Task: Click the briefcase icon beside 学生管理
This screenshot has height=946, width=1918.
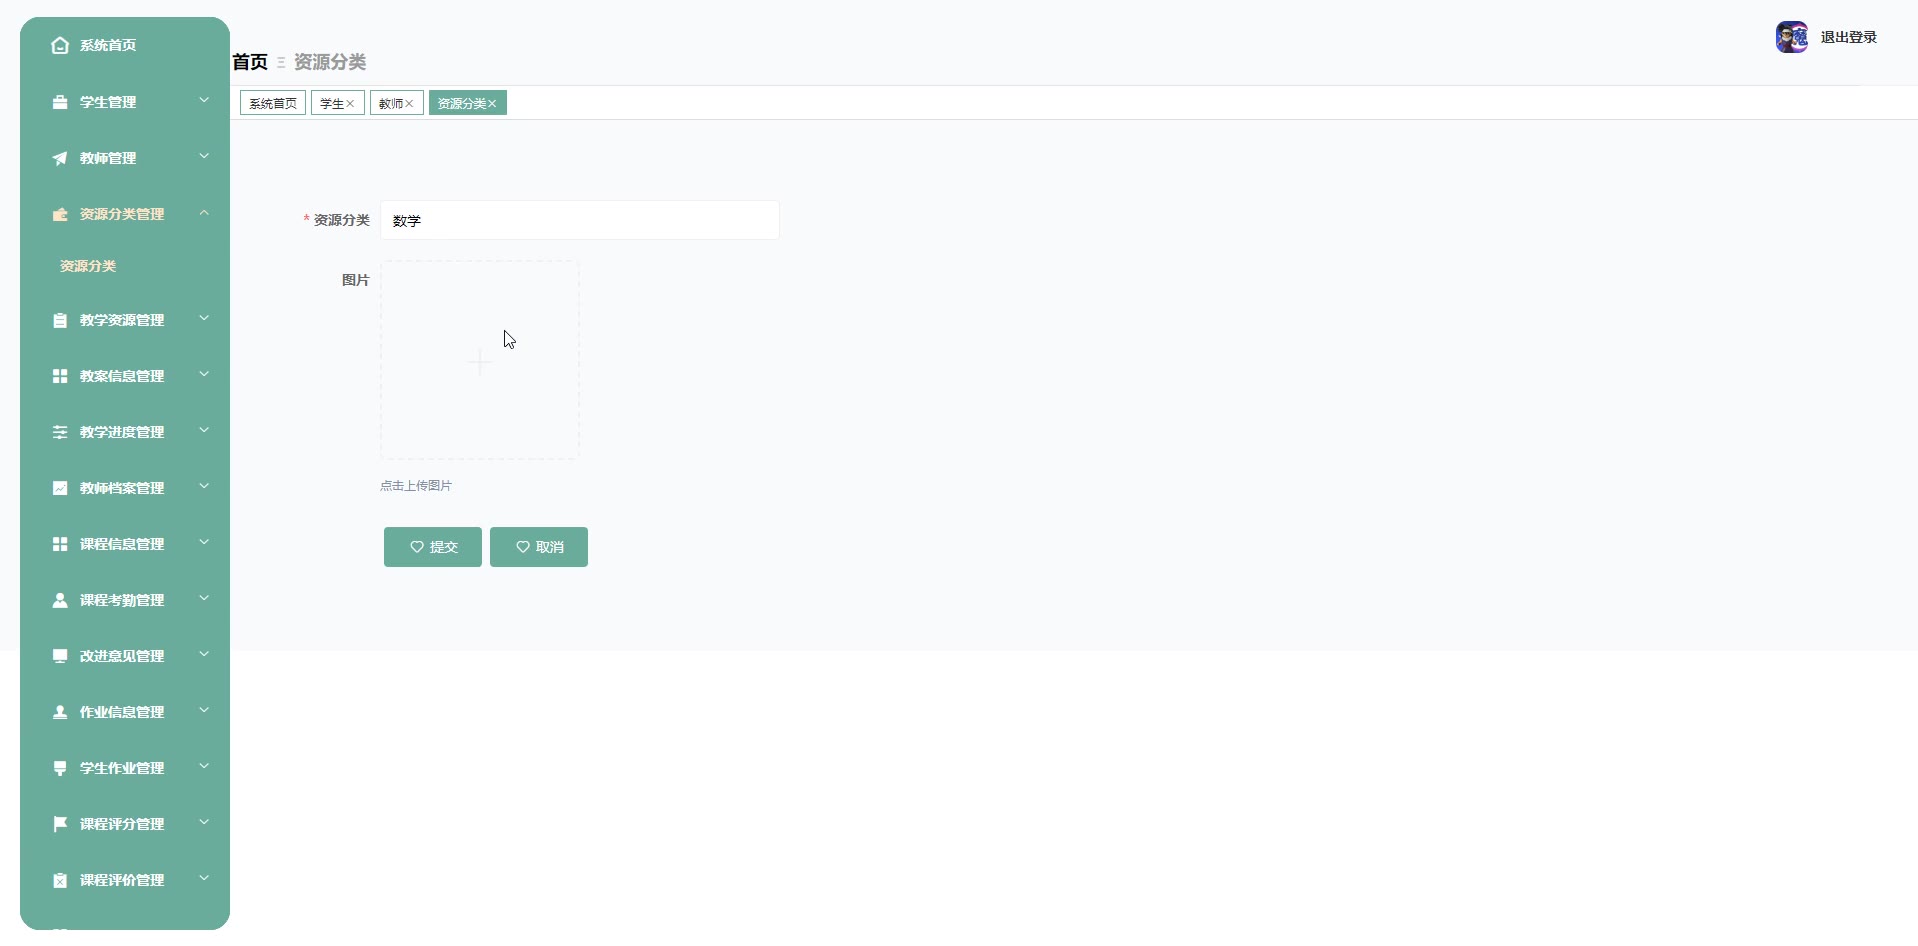Action: 60,102
